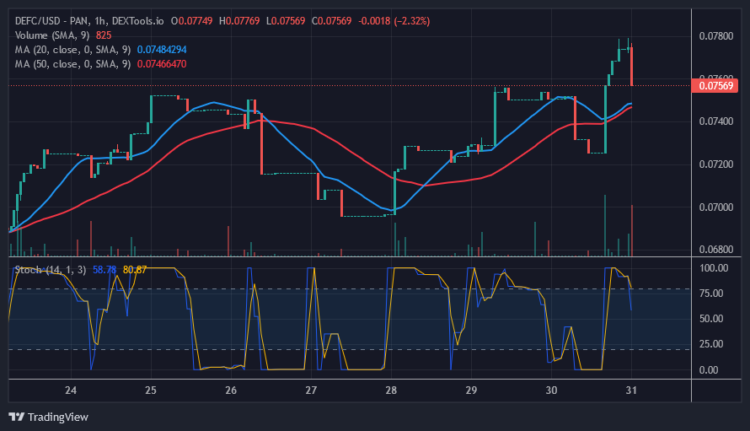Click the TradingView wordmark link
This screenshot has width=750, height=431.
tap(58, 417)
